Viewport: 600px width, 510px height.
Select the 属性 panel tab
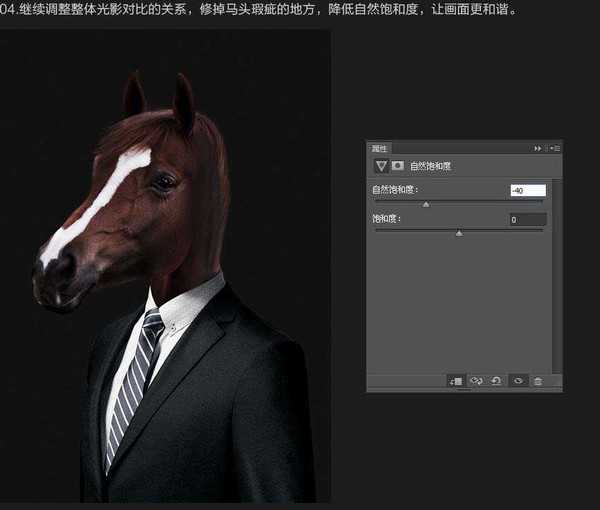(380, 148)
